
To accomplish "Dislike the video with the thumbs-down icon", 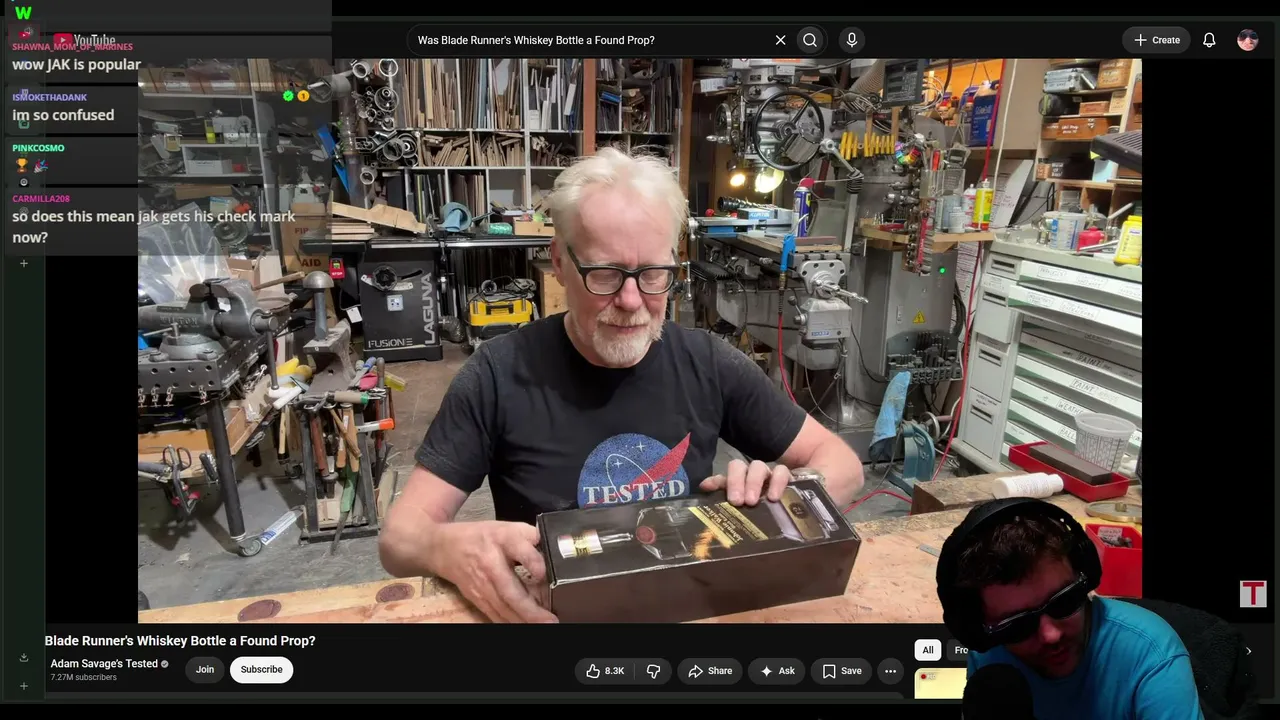I will click(653, 671).
